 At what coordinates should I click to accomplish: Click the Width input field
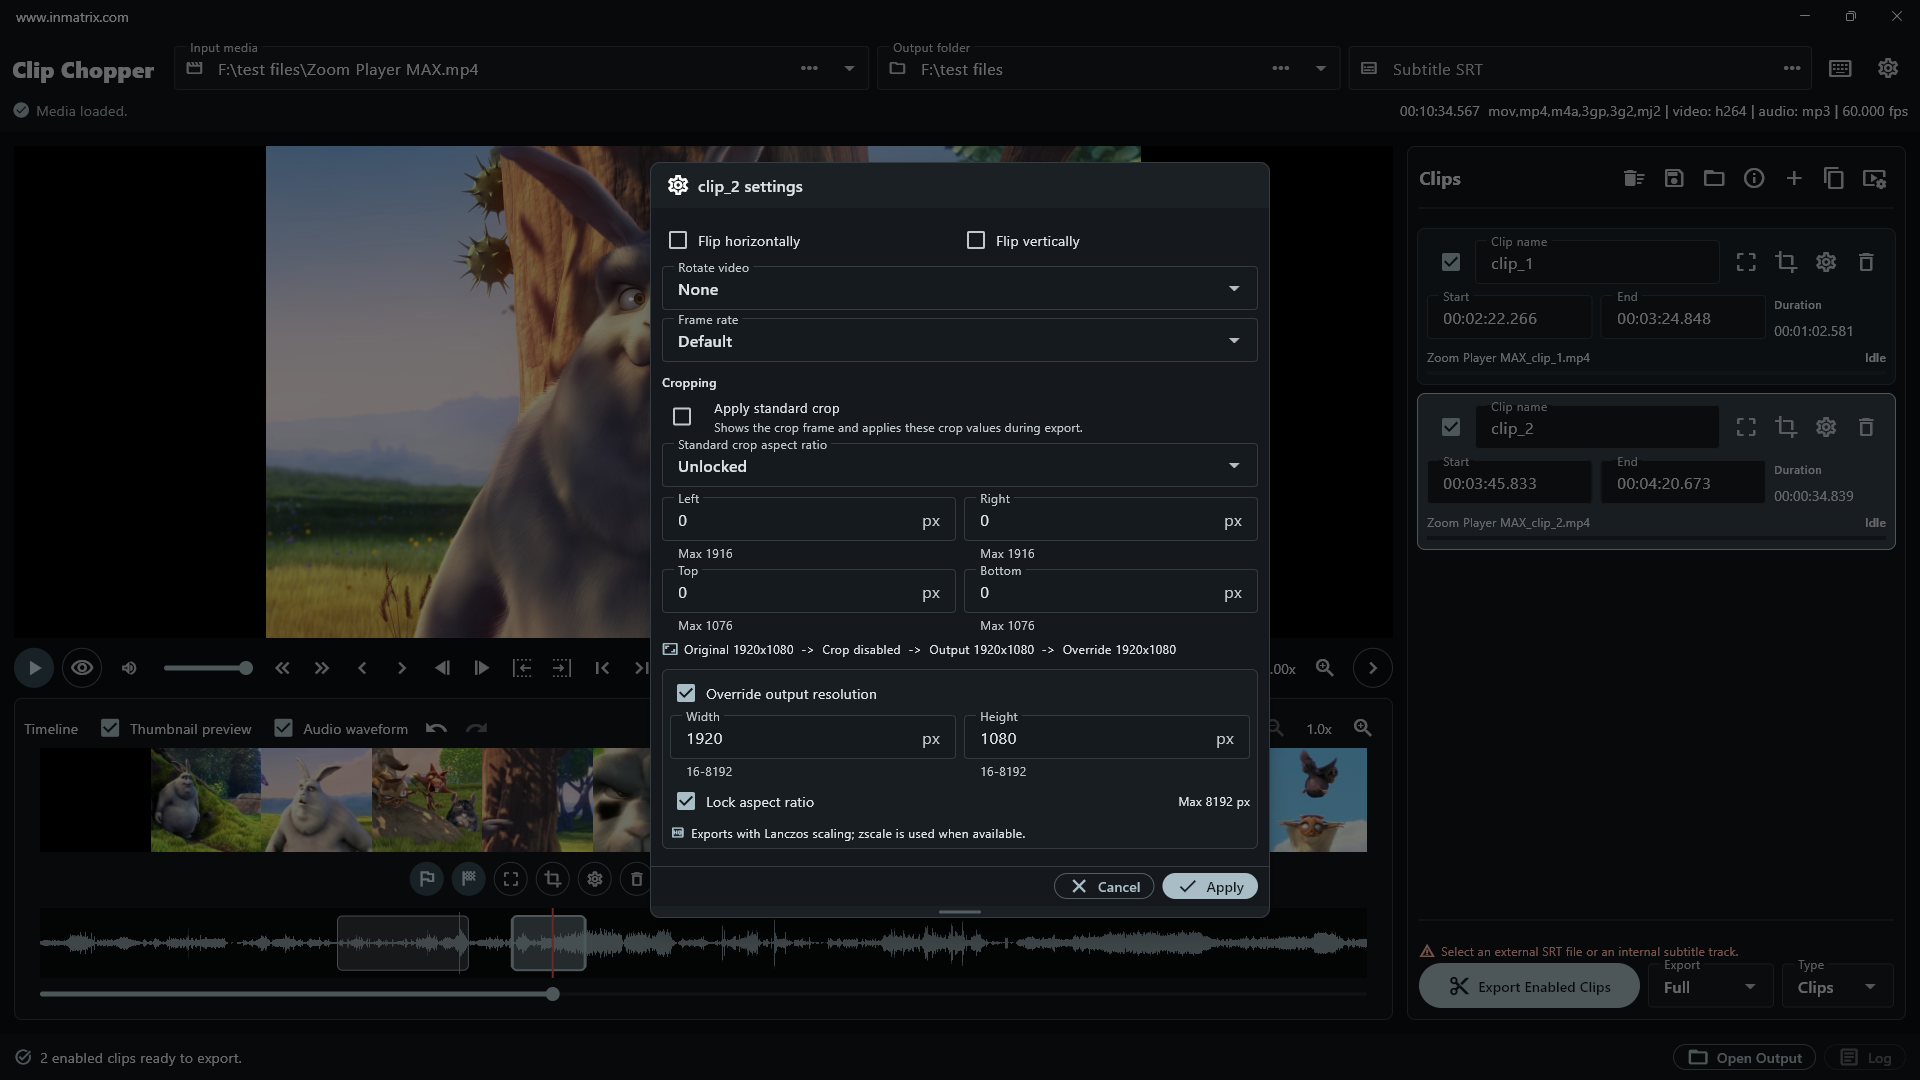tap(811, 738)
